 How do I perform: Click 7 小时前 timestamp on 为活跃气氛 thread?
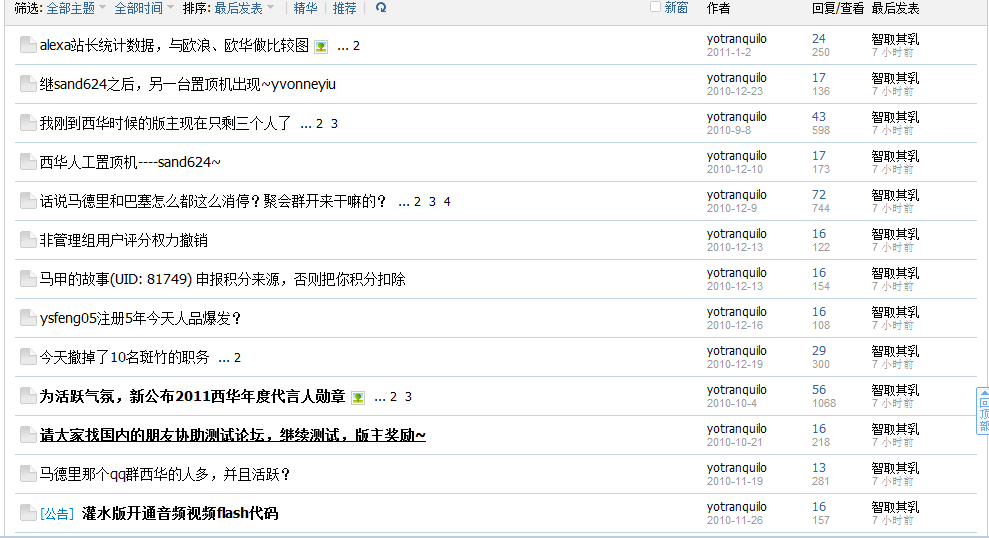892,404
